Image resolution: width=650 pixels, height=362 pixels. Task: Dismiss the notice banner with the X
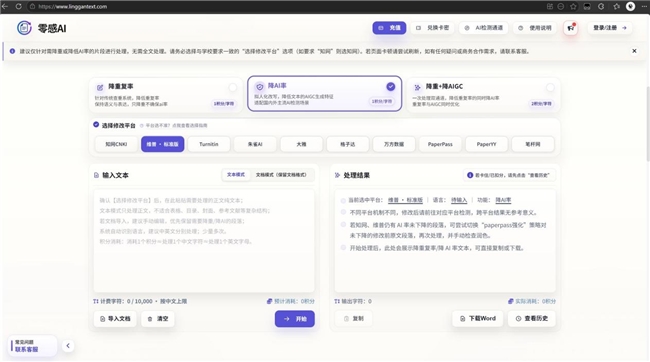click(x=634, y=51)
